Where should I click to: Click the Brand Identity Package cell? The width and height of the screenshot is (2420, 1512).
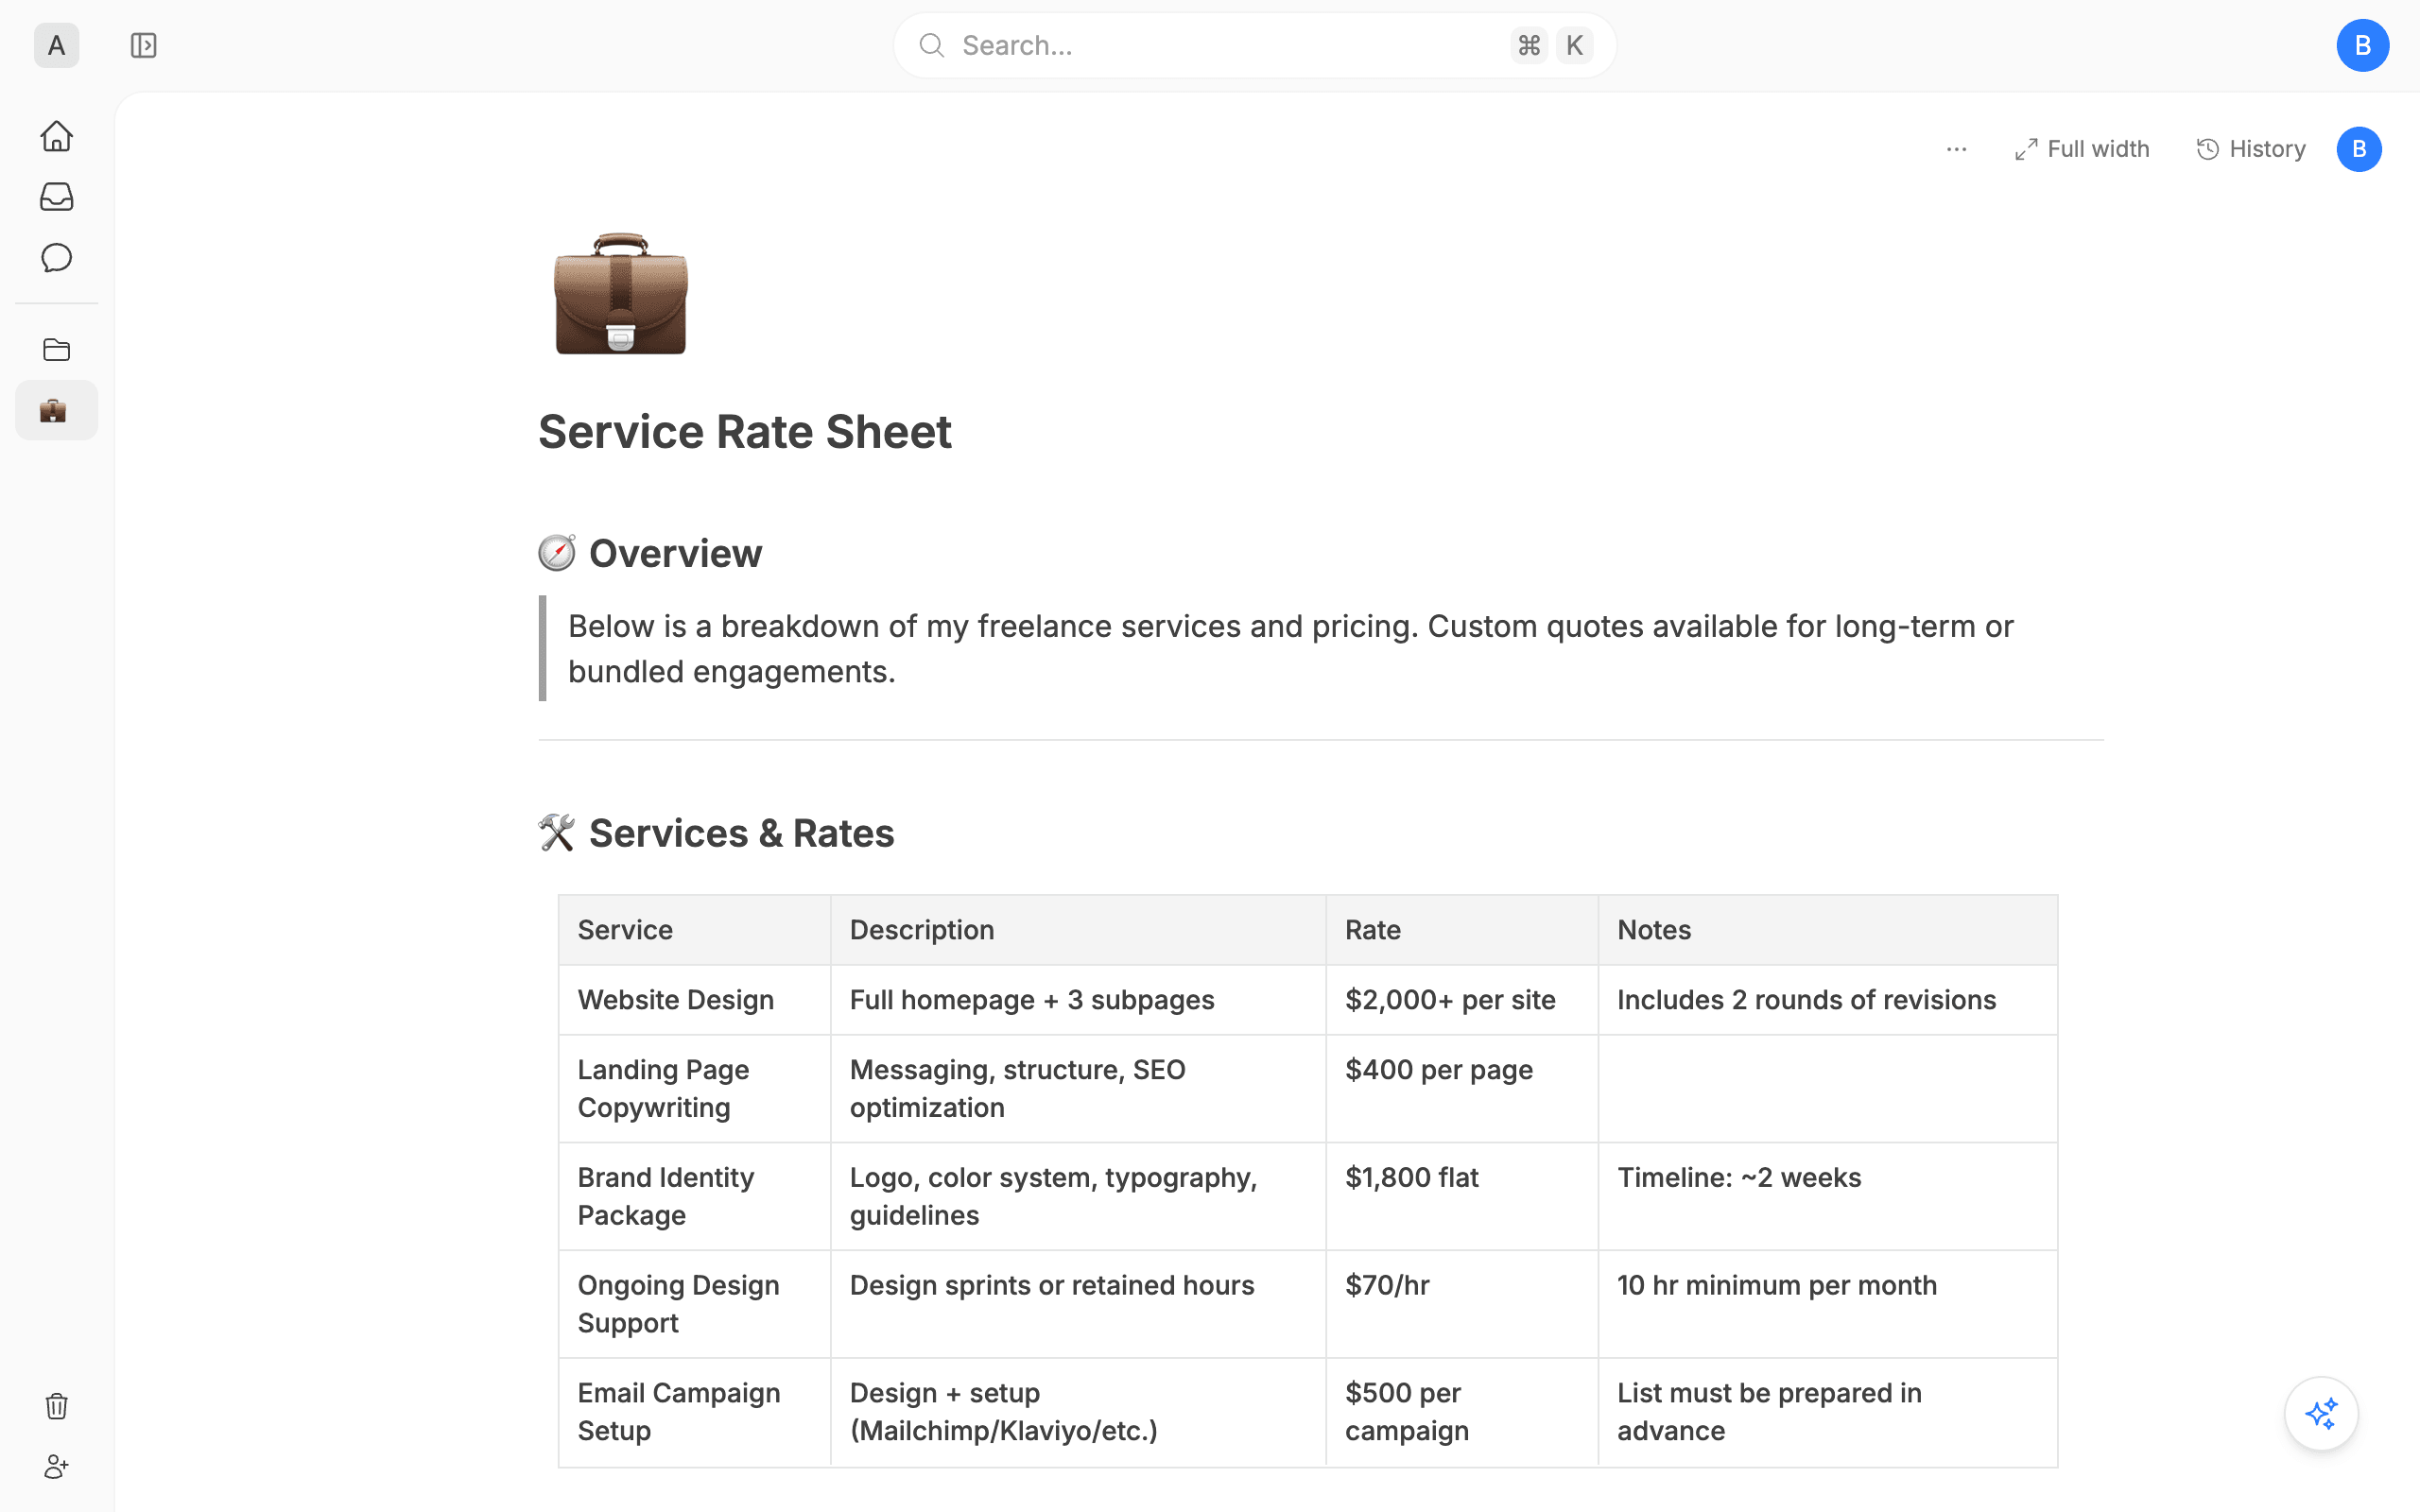point(694,1197)
